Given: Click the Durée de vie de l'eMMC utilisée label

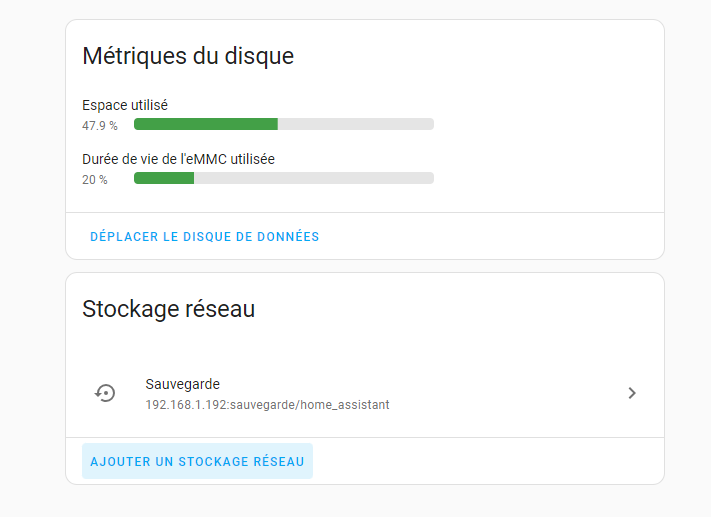Looking at the screenshot, I should click(178, 159).
